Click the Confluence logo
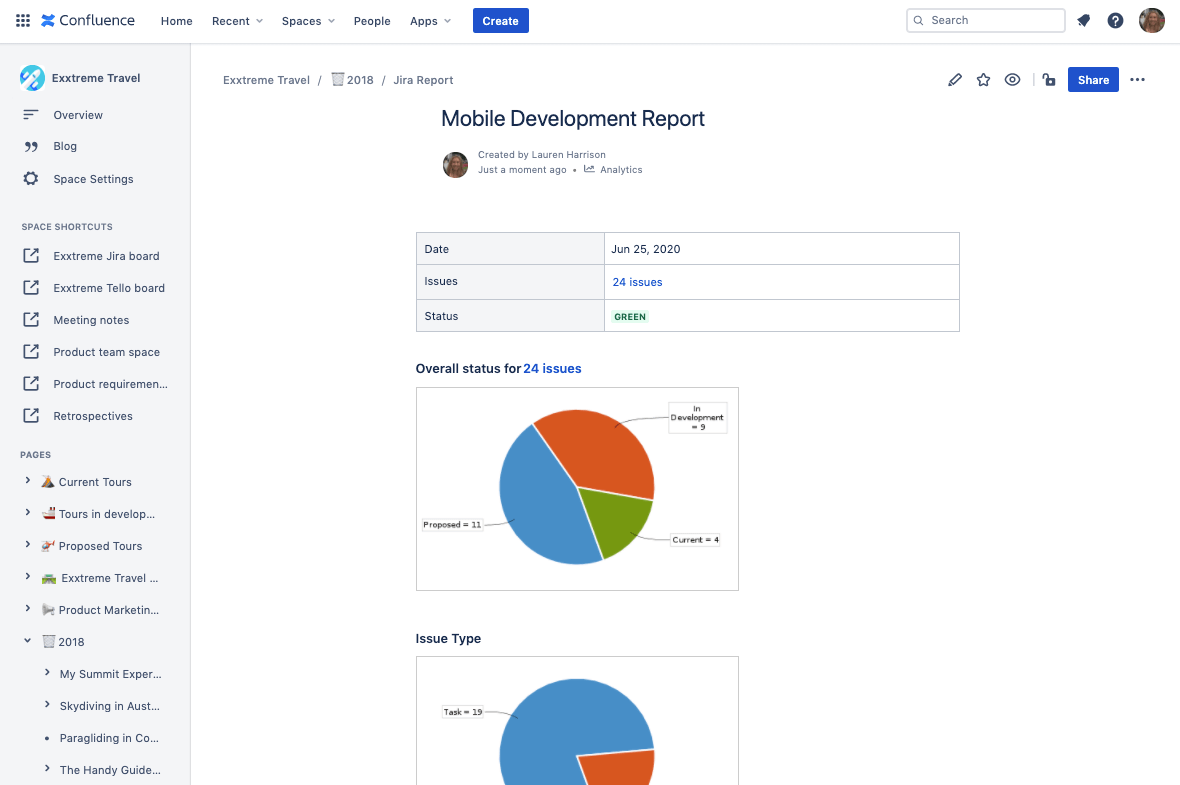 88,20
